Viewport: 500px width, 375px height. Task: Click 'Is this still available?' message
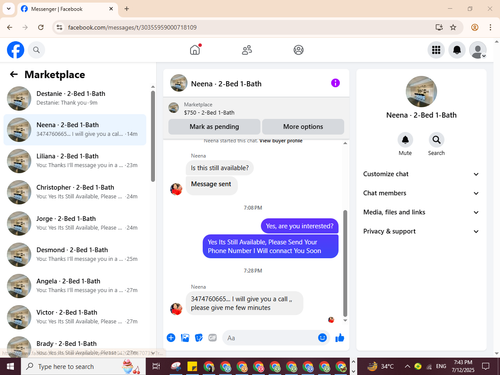coord(220,168)
